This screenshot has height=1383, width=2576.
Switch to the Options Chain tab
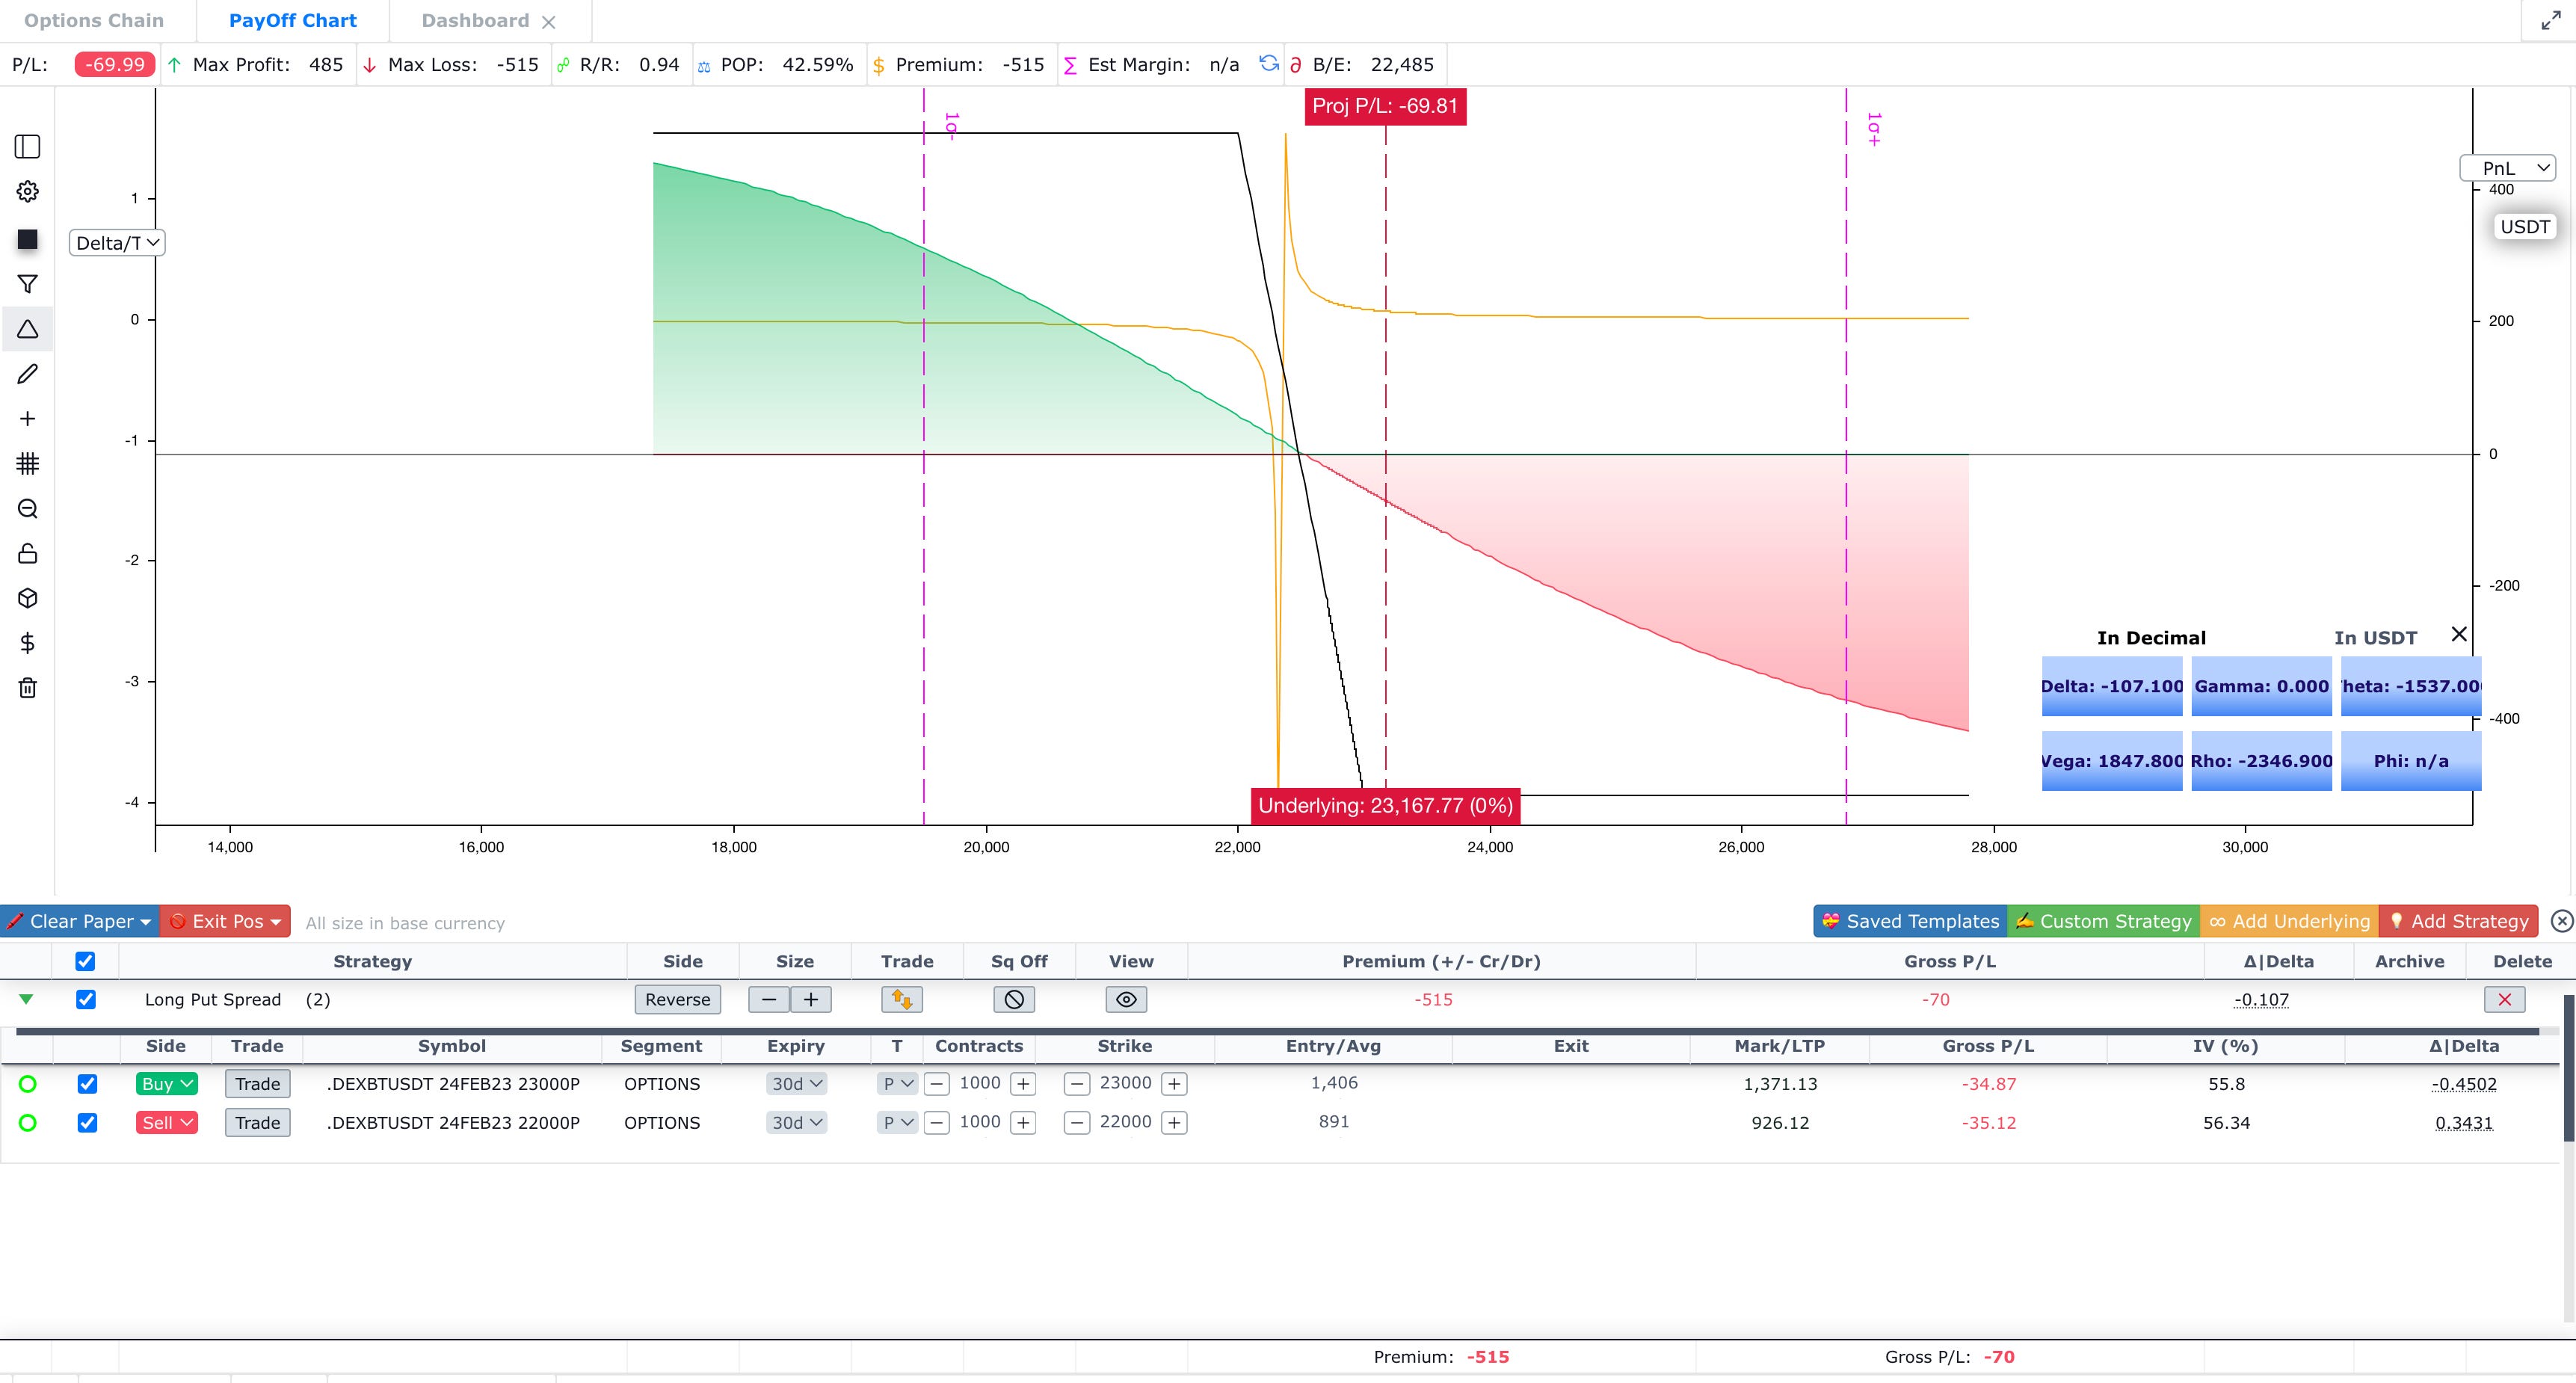94,20
